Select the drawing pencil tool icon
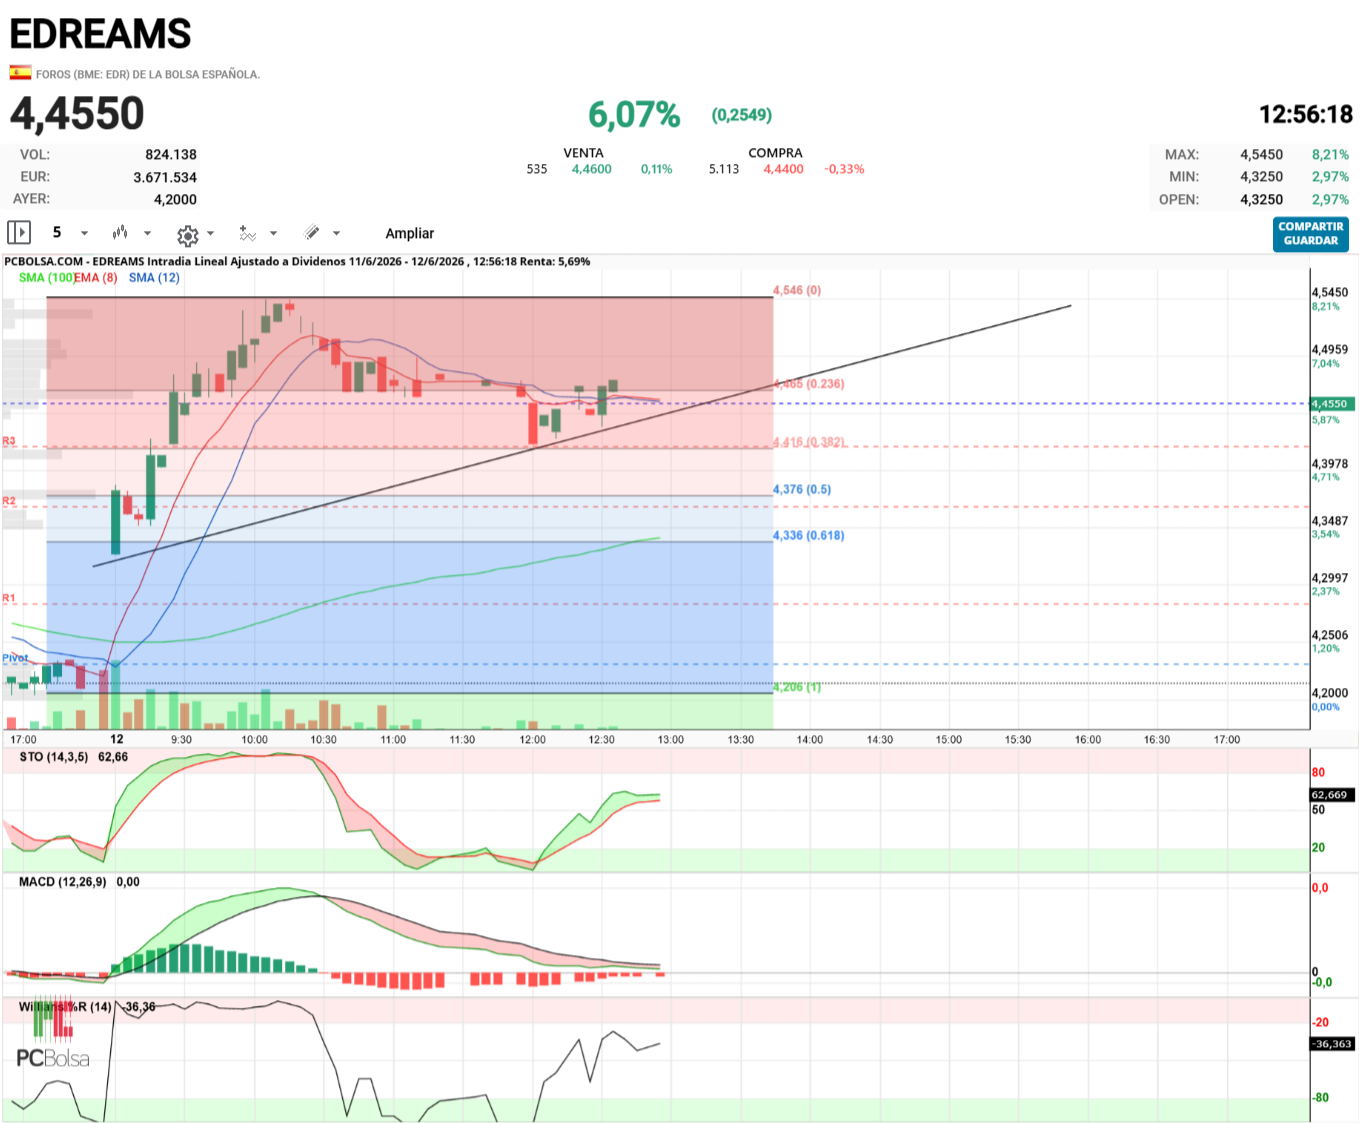Image resolution: width=1361 pixels, height=1123 pixels. click(312, 233)
